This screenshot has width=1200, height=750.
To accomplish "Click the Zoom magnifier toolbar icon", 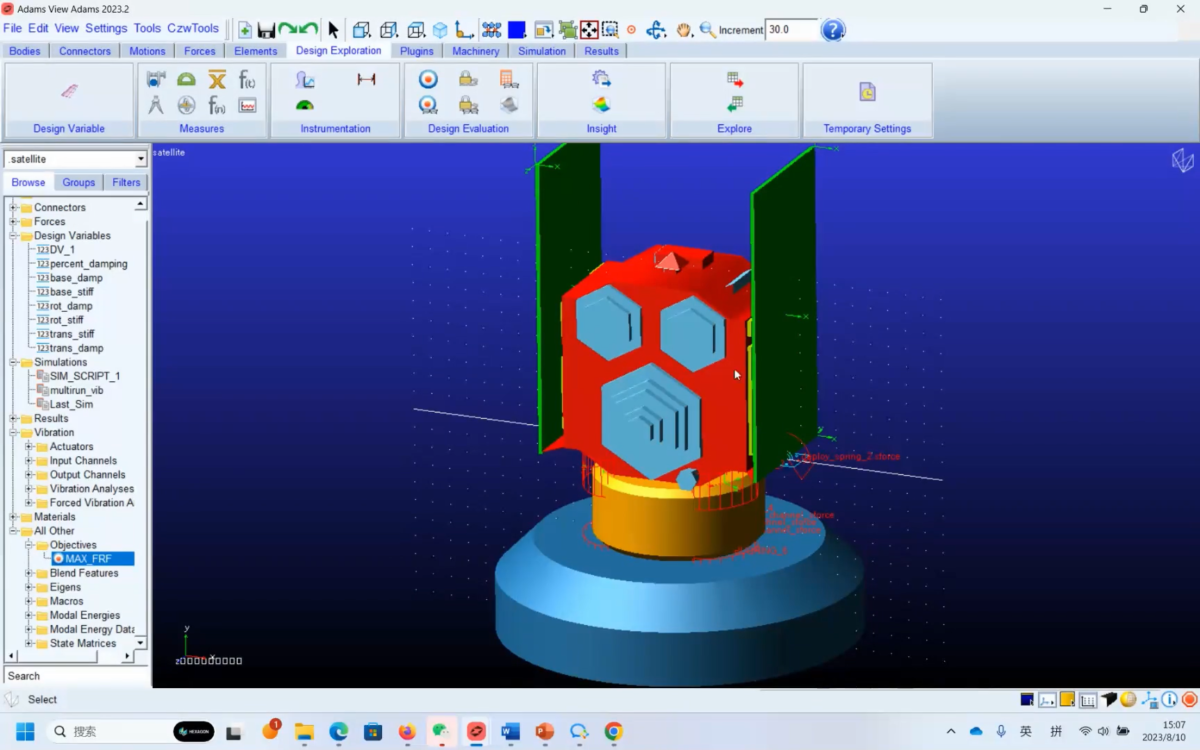I will [x=707, y=30].
